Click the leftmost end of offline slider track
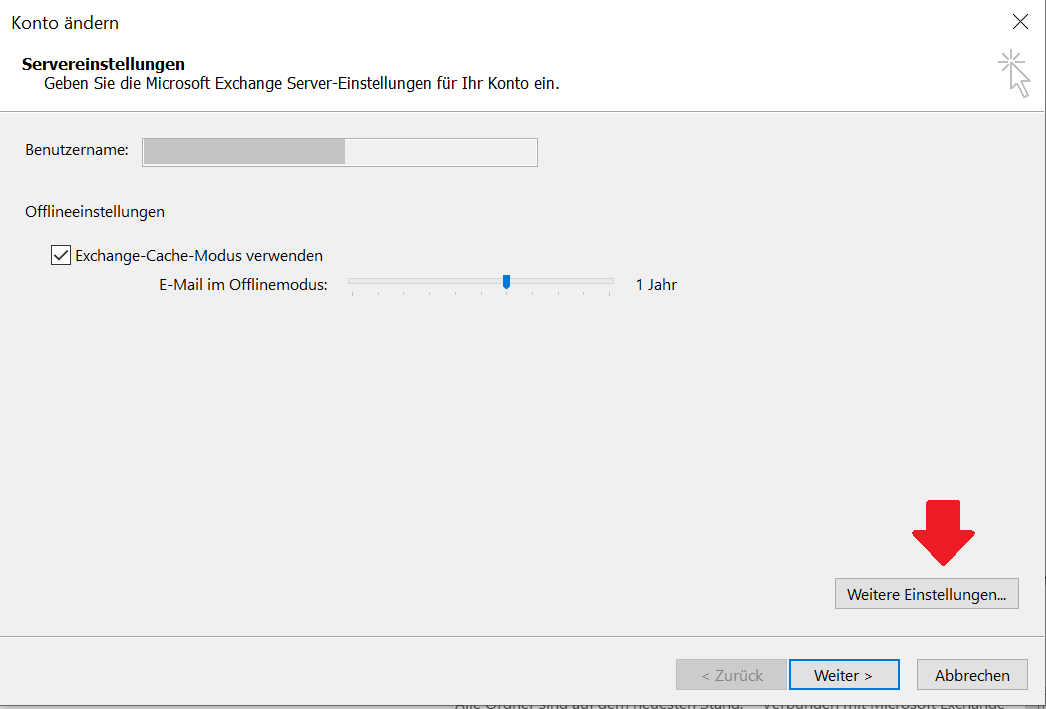 coord(351,282)
